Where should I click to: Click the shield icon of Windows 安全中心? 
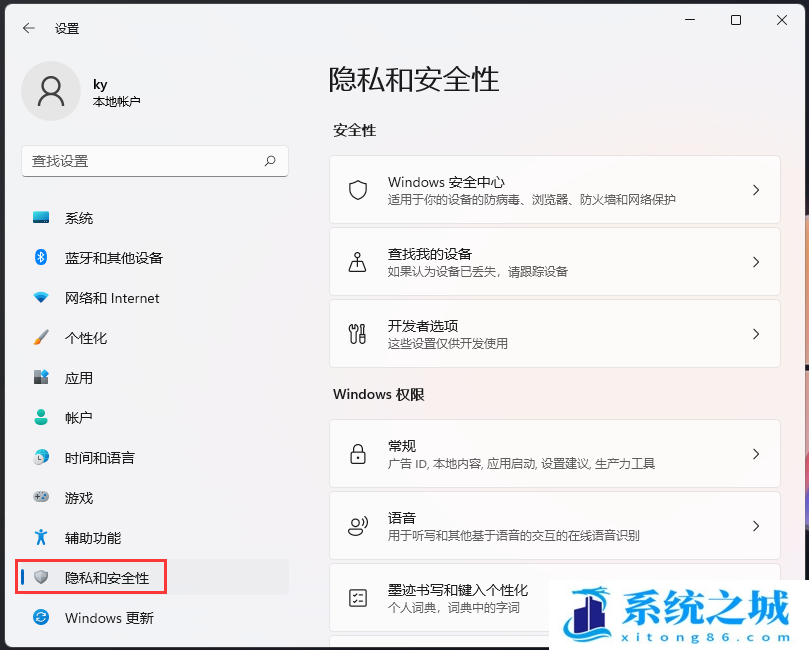pyautogui.click(x=358, y=190)
